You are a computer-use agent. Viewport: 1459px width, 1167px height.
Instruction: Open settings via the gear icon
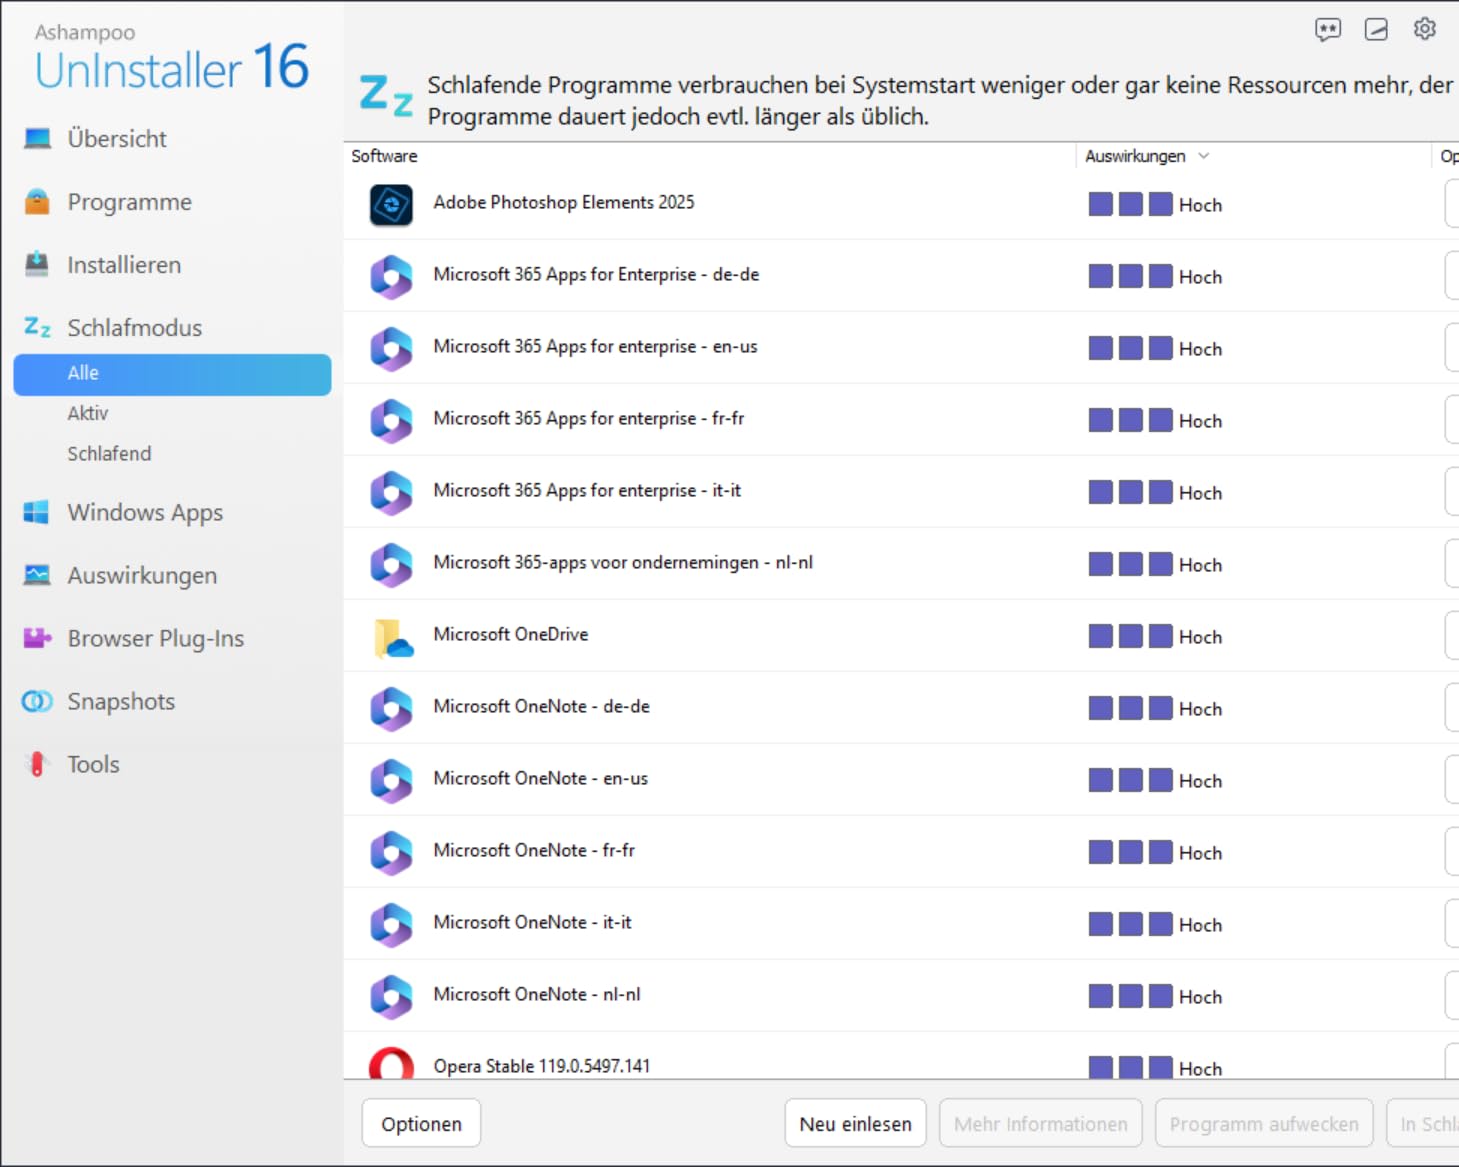coord(1425,29)
